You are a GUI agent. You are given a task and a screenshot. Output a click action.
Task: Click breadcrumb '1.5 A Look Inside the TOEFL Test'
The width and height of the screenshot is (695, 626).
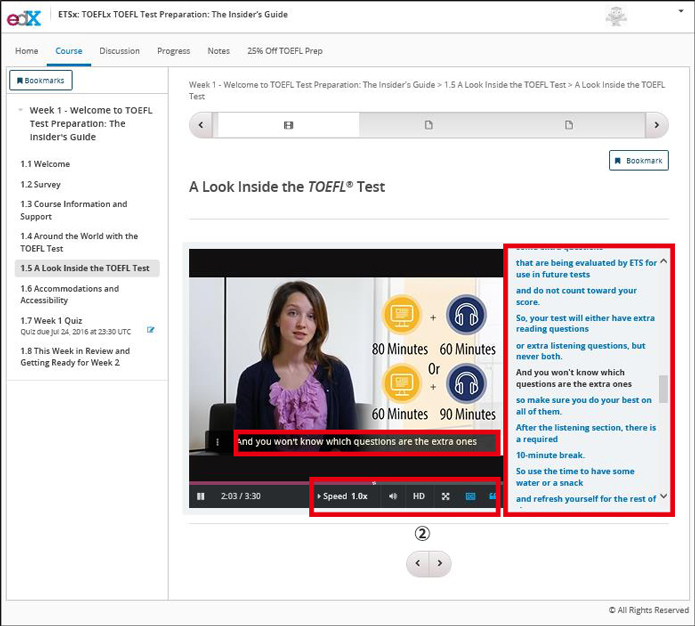coord(505,85)
